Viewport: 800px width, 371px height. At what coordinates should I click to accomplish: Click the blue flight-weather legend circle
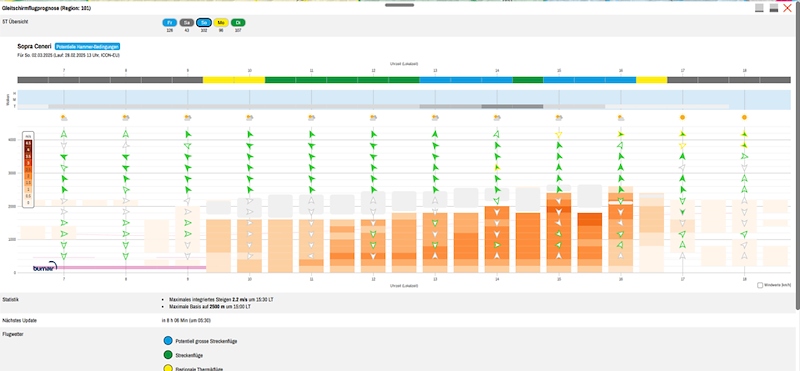tap(168, 341)
